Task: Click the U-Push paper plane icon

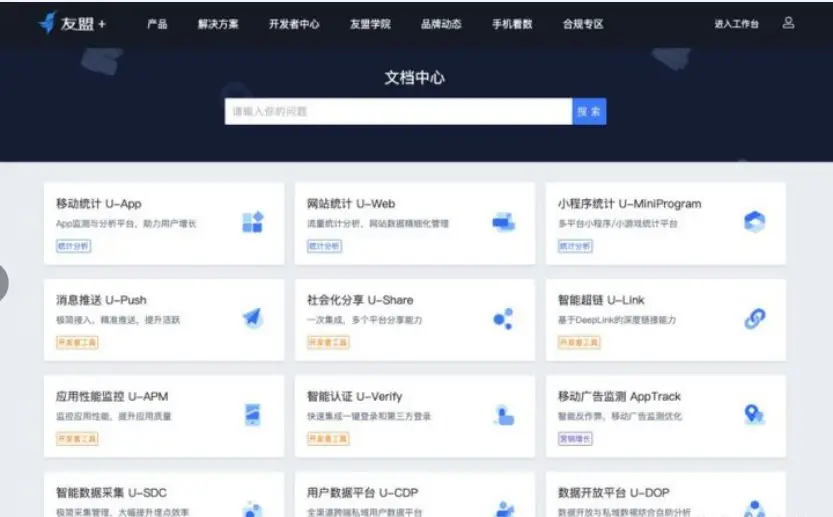Action: (x=253, y=318)
